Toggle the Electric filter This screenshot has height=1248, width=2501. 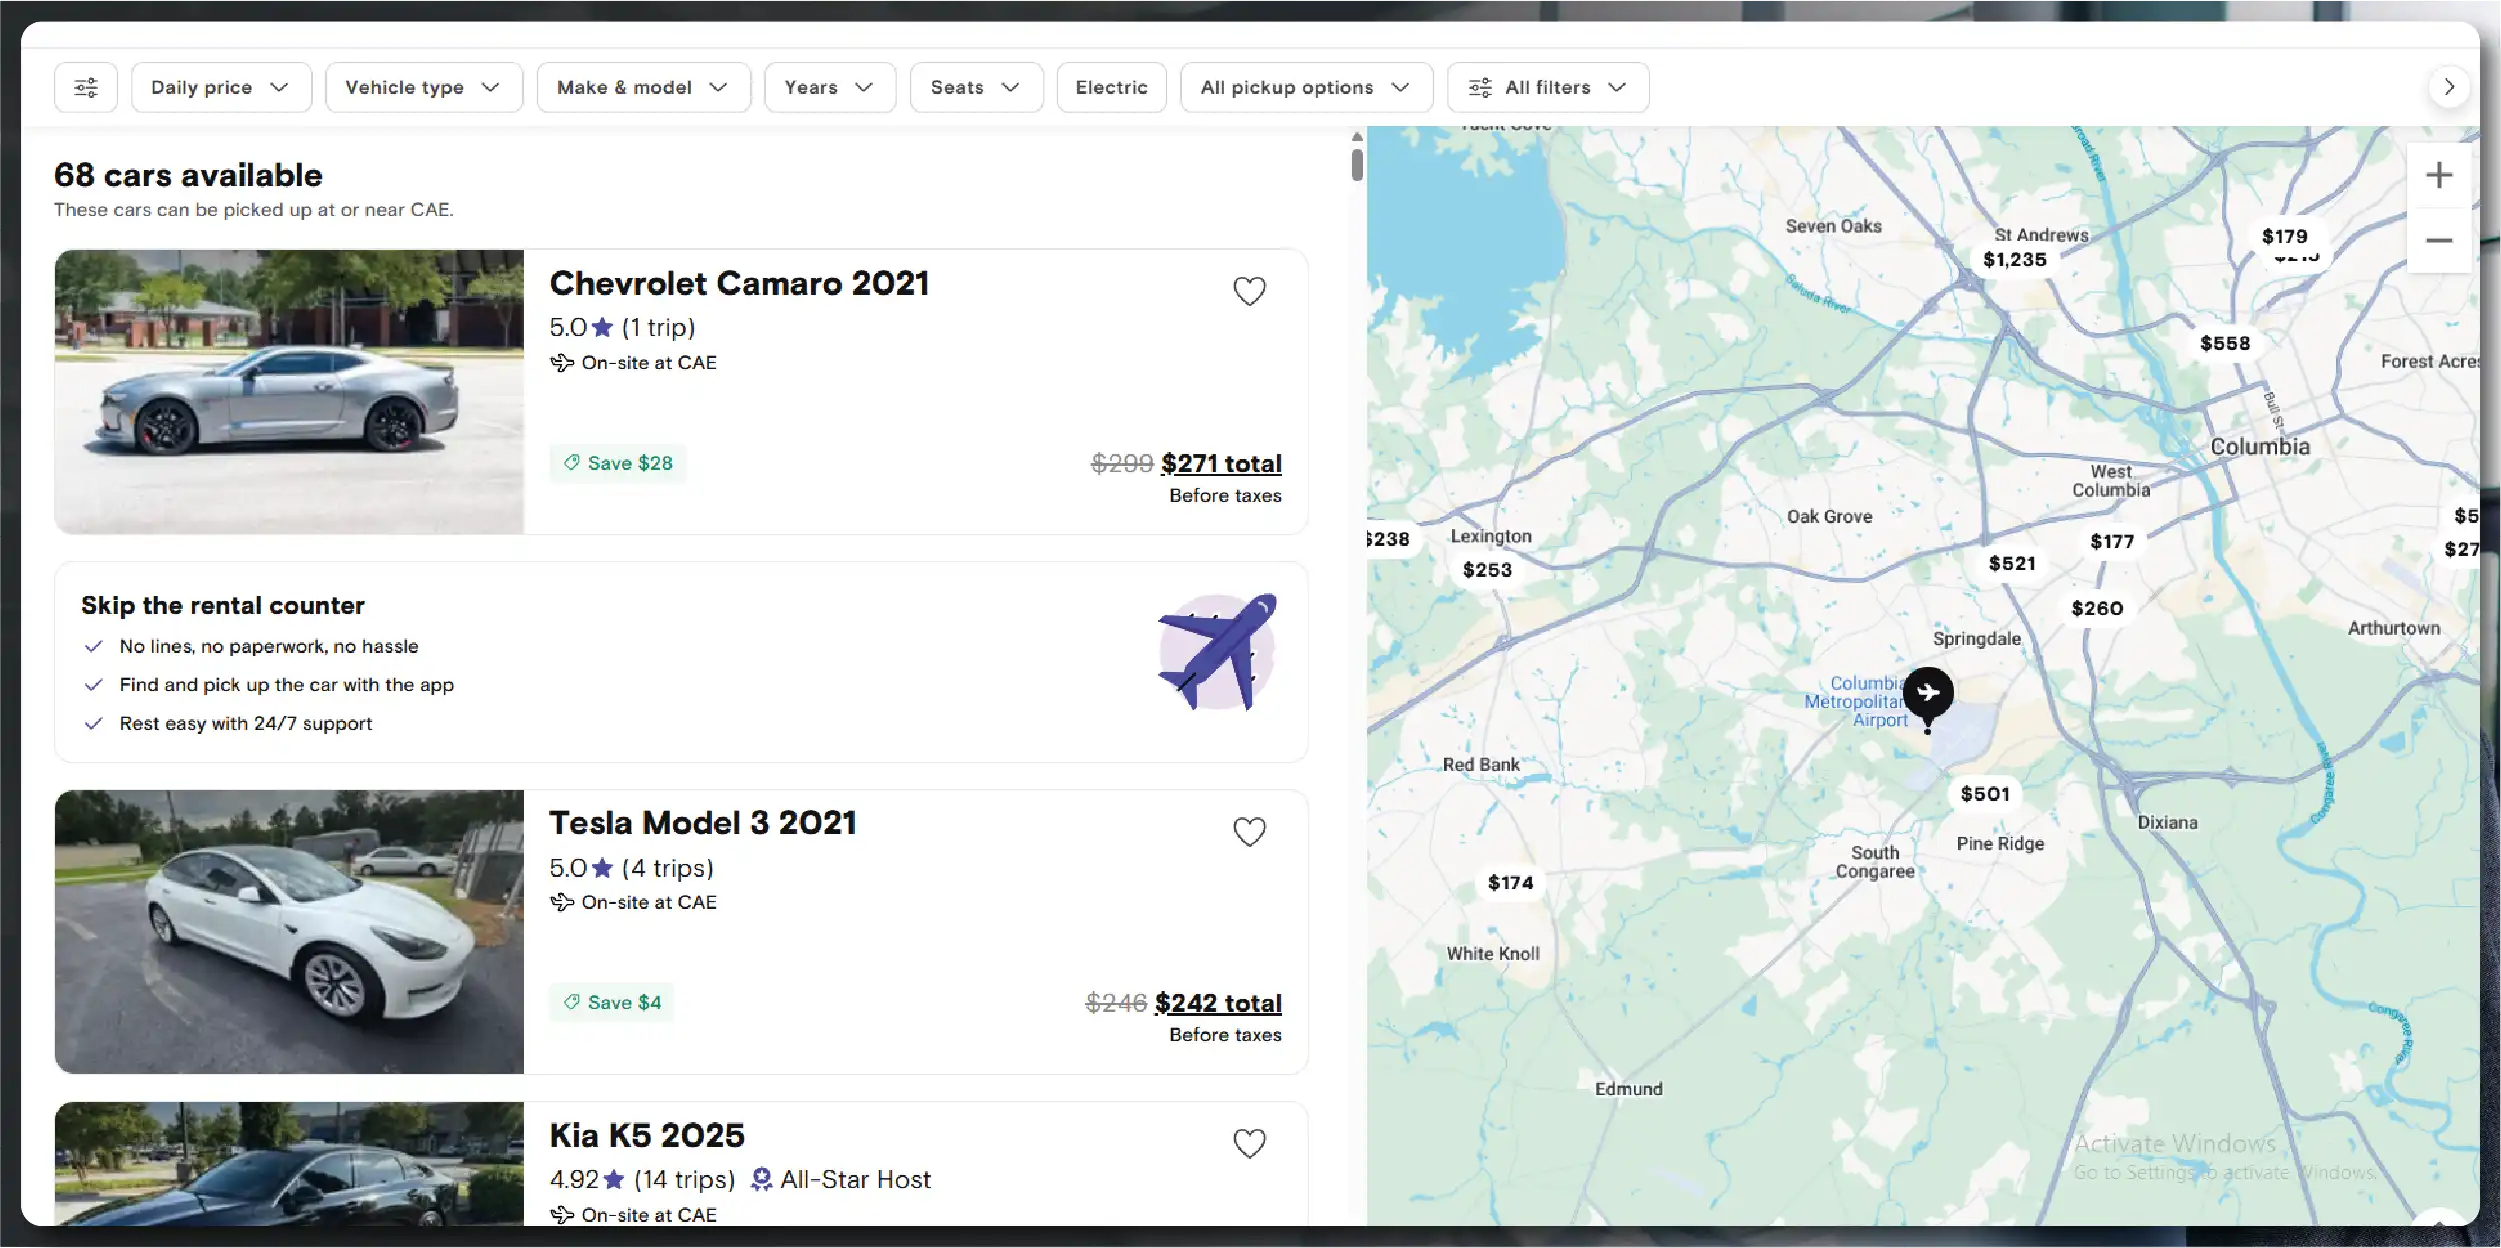1111,87
